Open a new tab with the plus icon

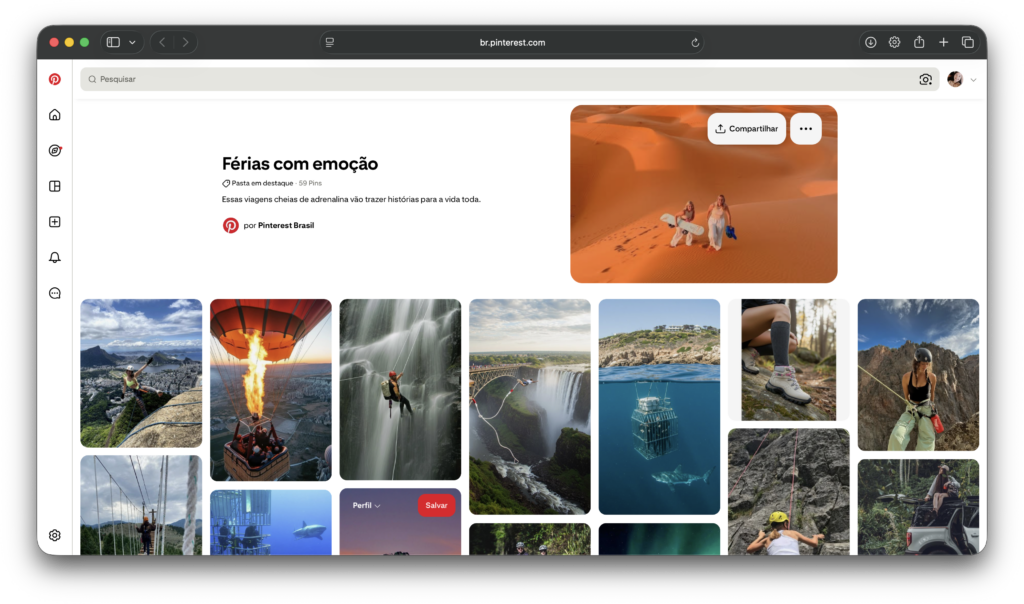click(x=944, y=42)
